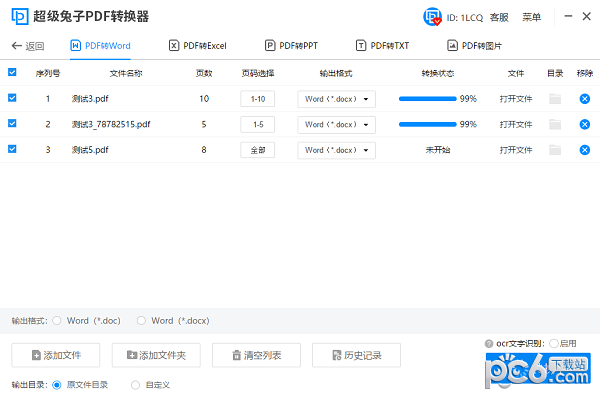Viewport: 600px width, 401px height.
Task: Remove 测试3_78782515.pdf with the blue X icon
Action: click(584, 124)
